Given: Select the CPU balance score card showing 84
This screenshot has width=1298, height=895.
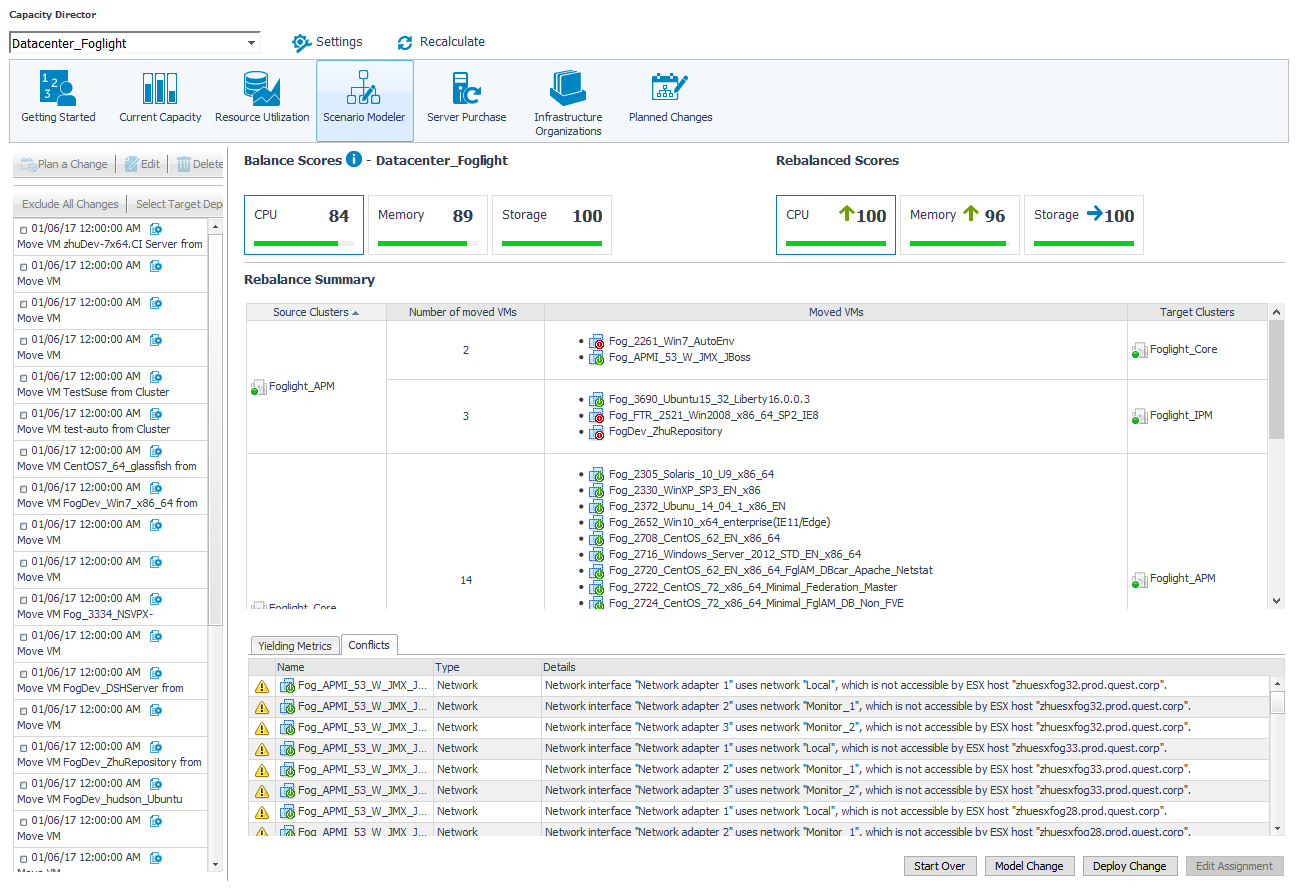Looking at the screenshot, I should coord(304,225).
